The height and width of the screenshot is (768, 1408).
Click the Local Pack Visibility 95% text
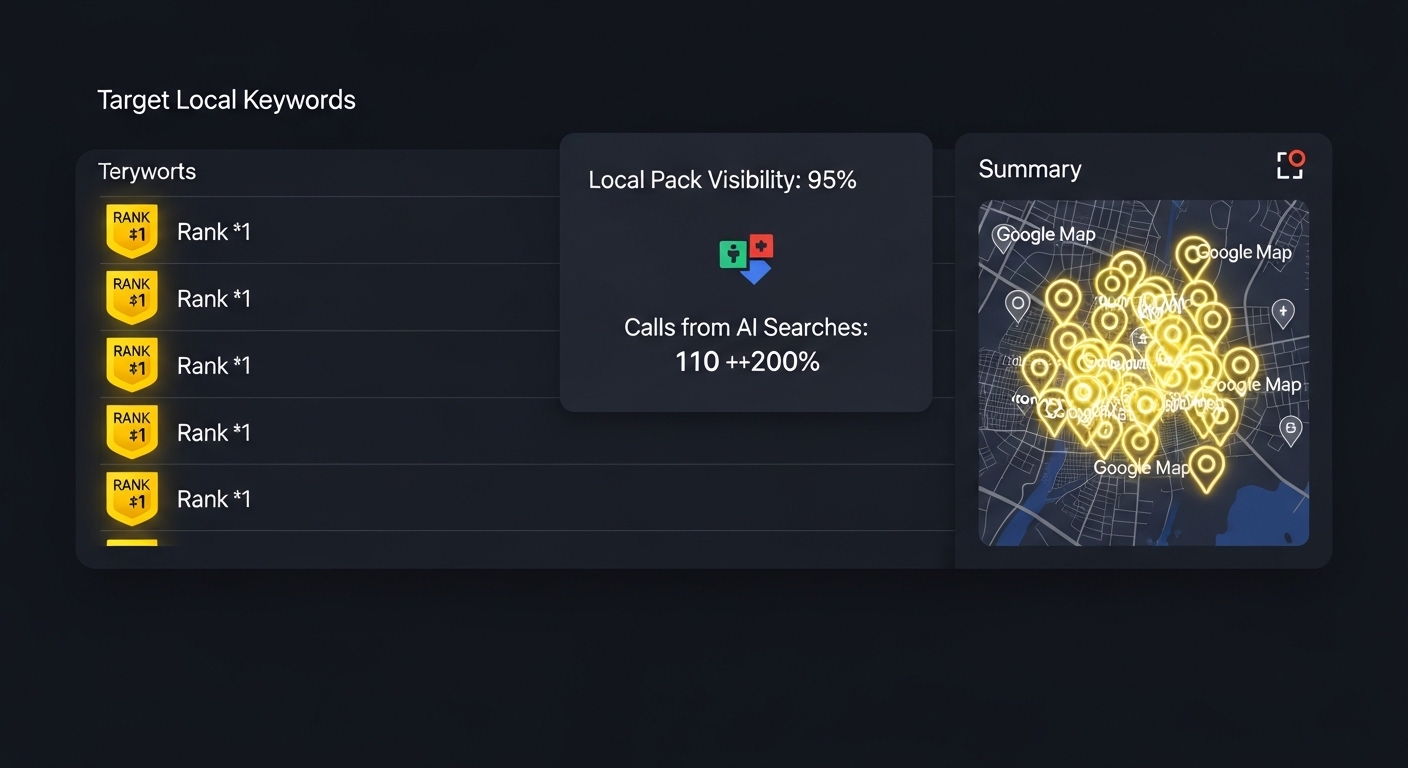point(722,180)
